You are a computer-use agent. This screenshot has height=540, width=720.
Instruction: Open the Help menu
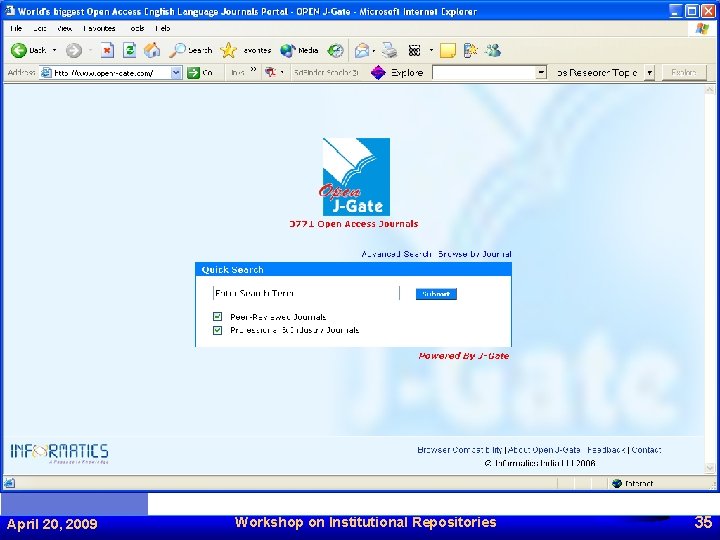coord(163,28)
